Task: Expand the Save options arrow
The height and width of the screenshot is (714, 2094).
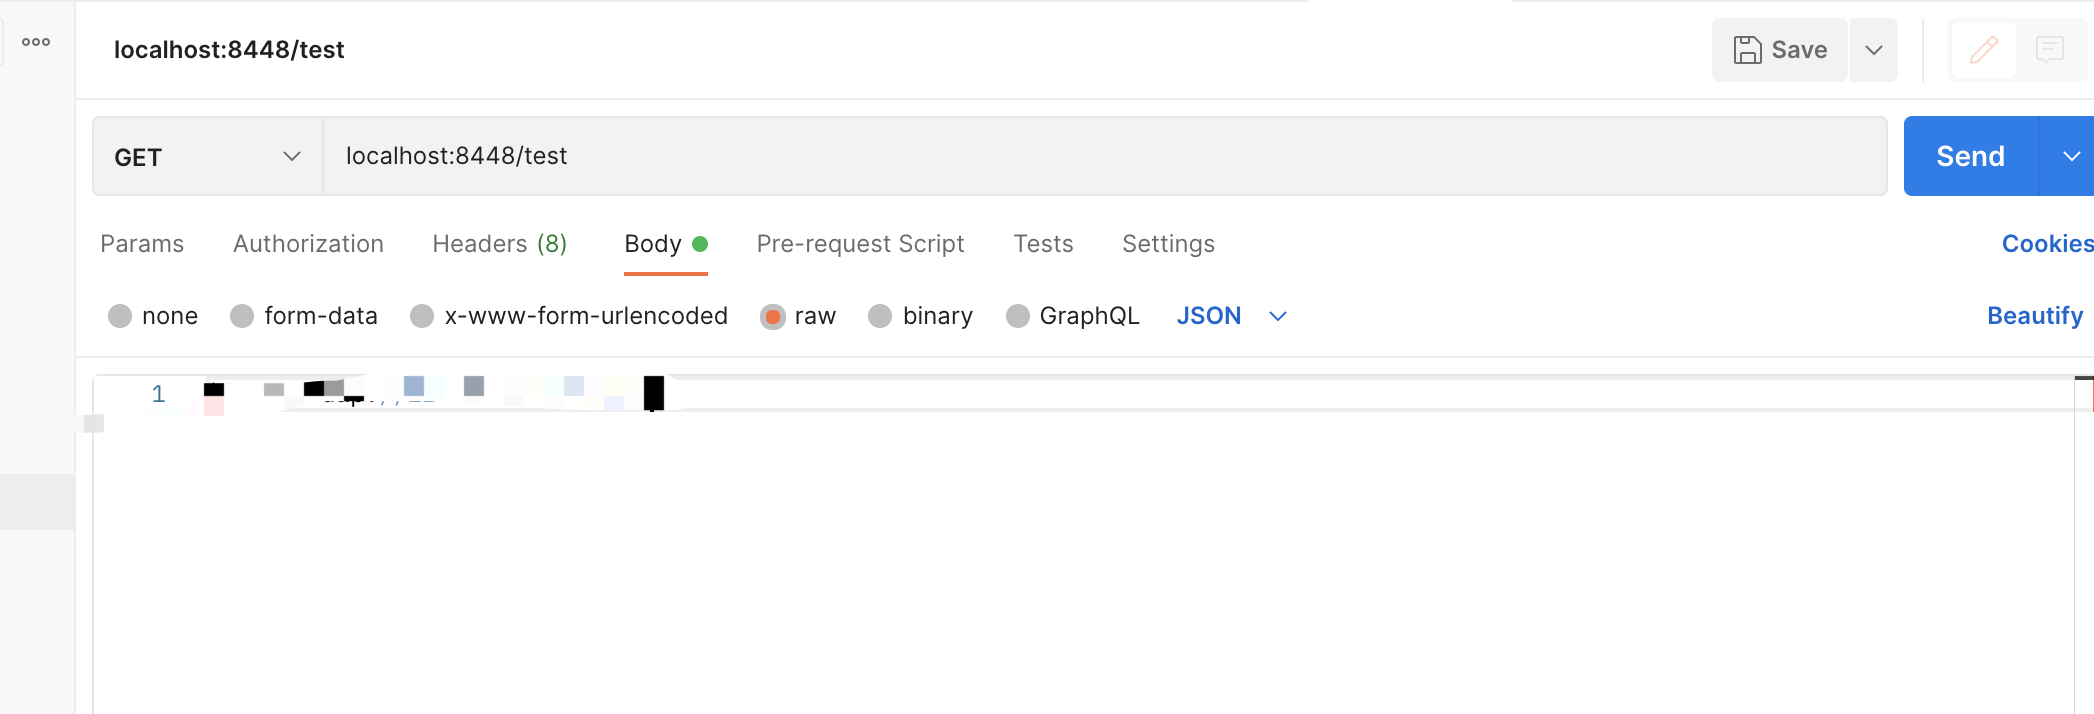Action: tap(1874, 50)
